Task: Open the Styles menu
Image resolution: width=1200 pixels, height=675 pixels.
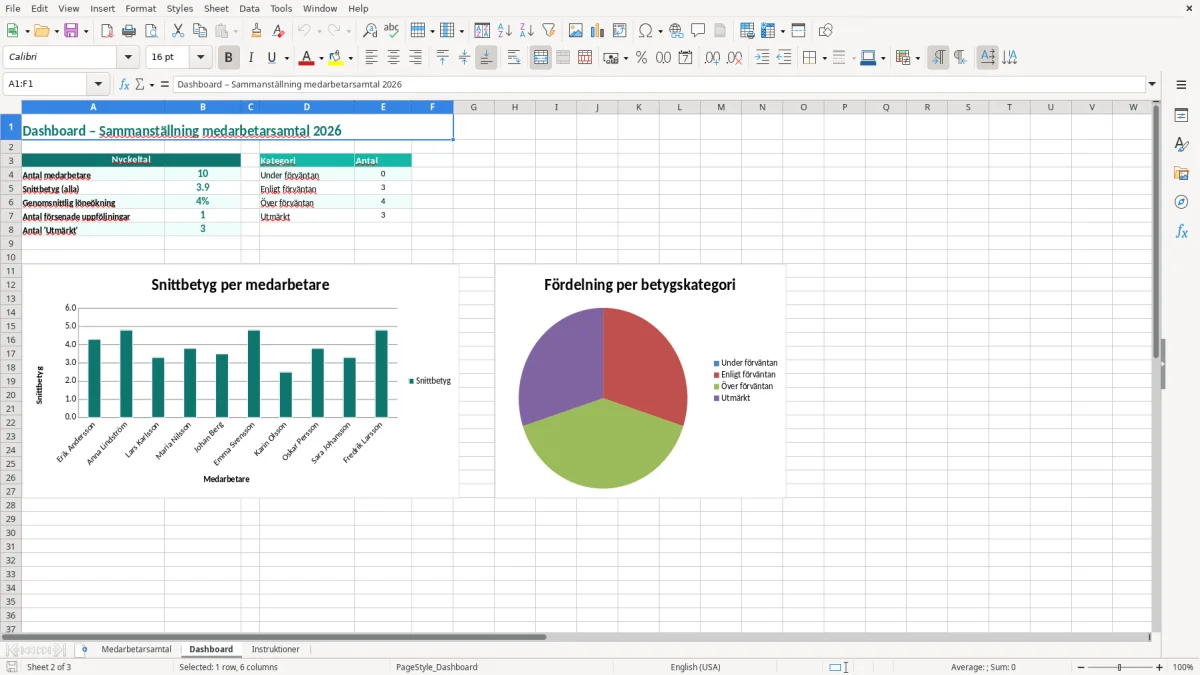Action: [x=180, y=8]
